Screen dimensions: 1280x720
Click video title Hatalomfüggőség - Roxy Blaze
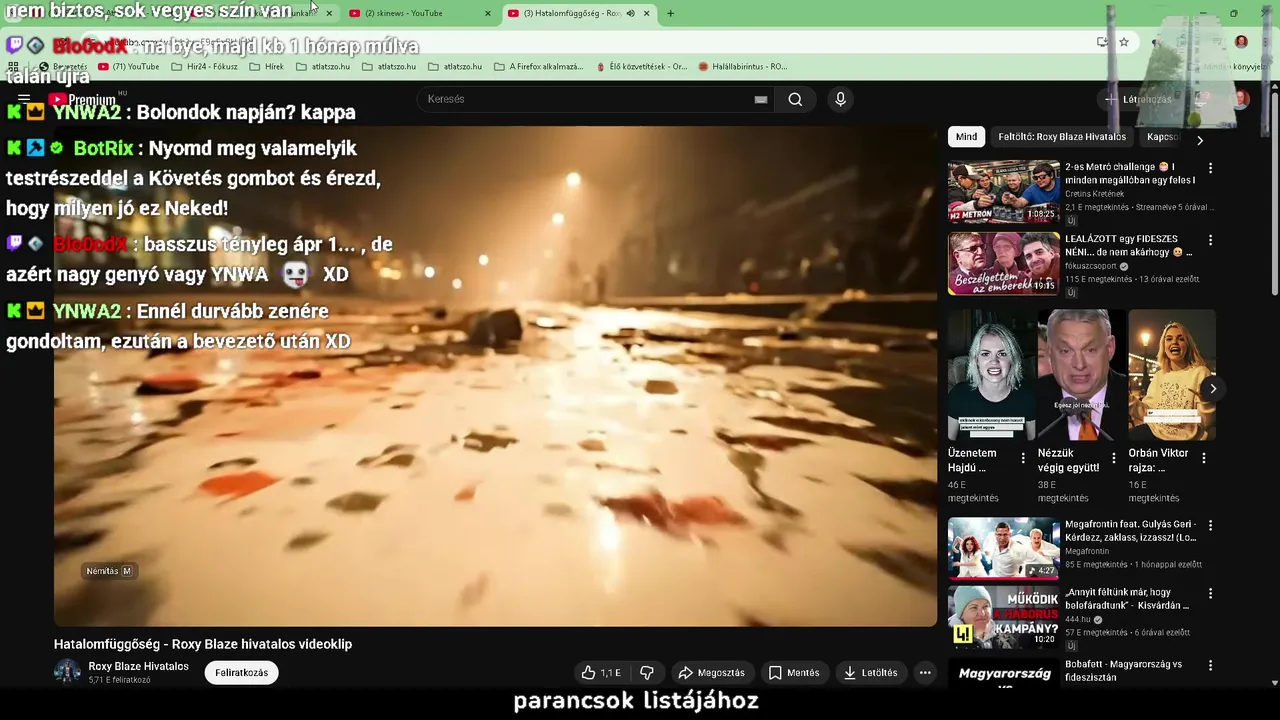point(203,644)
